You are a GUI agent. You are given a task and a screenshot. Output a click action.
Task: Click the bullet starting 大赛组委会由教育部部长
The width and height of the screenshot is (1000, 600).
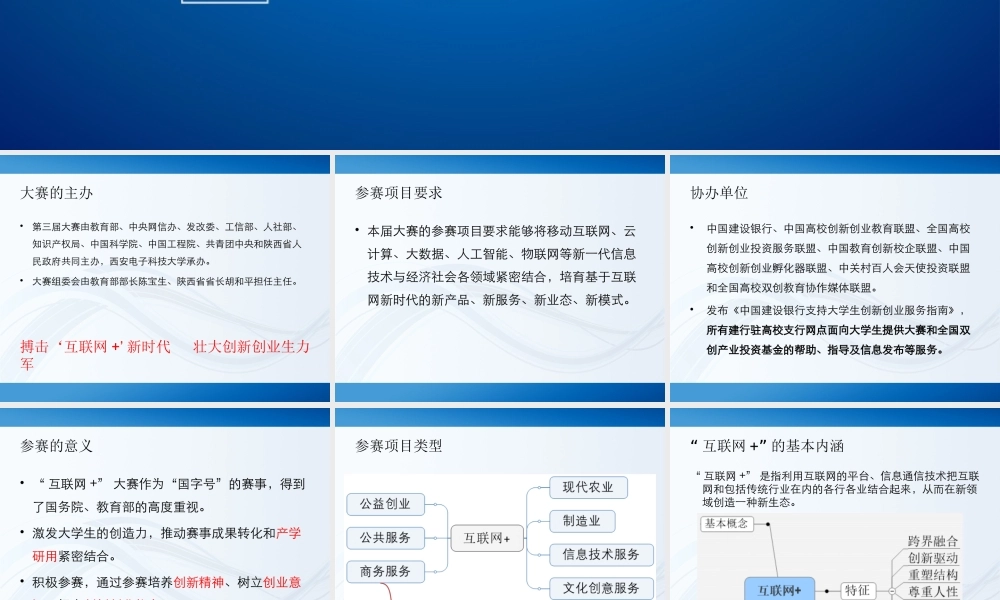(x=165, y=281)
